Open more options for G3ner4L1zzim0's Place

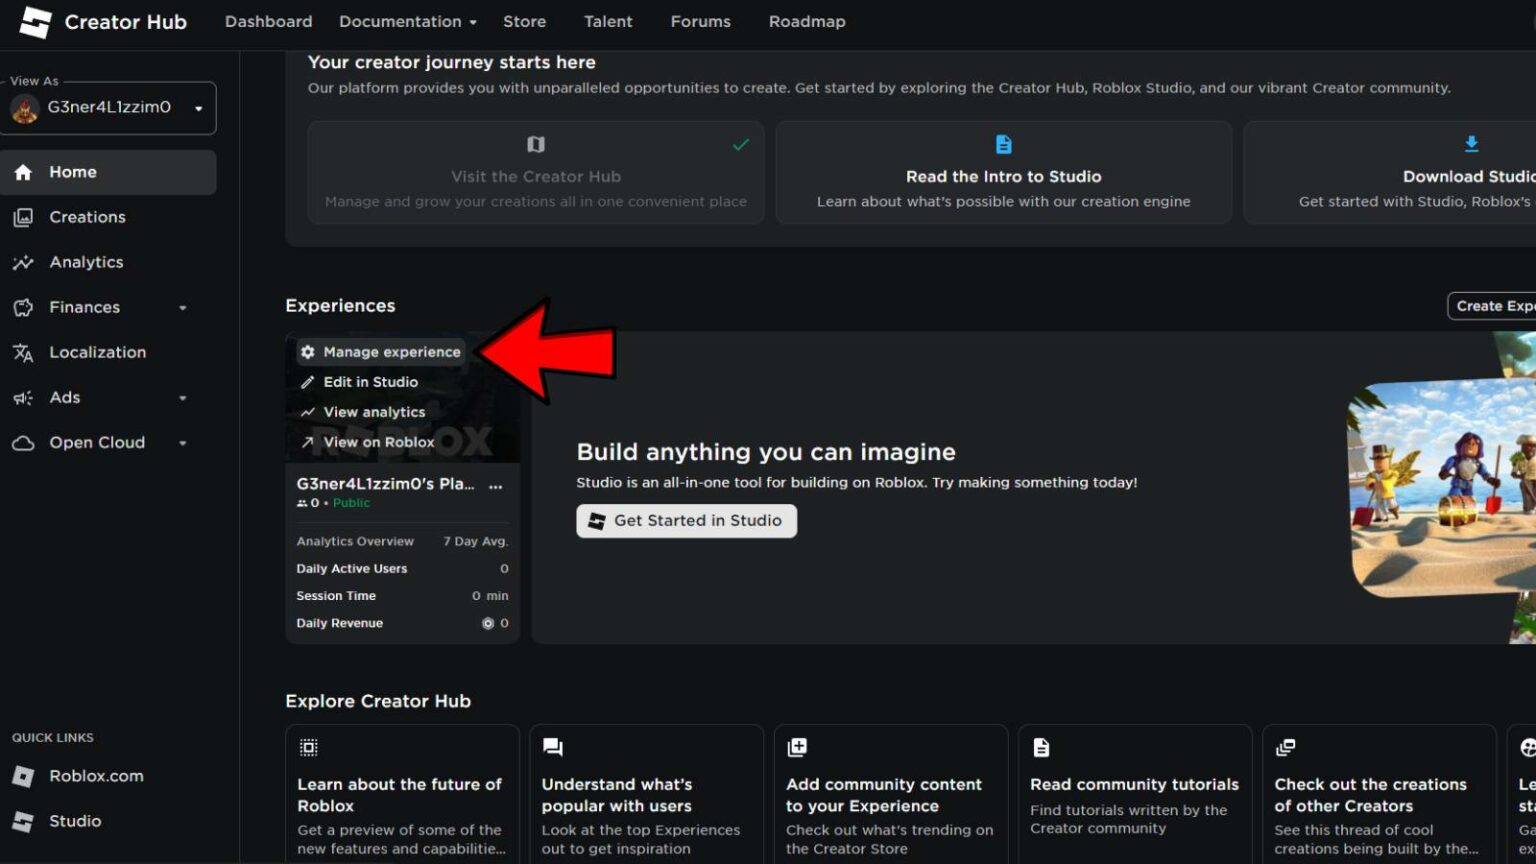[495, 487]
